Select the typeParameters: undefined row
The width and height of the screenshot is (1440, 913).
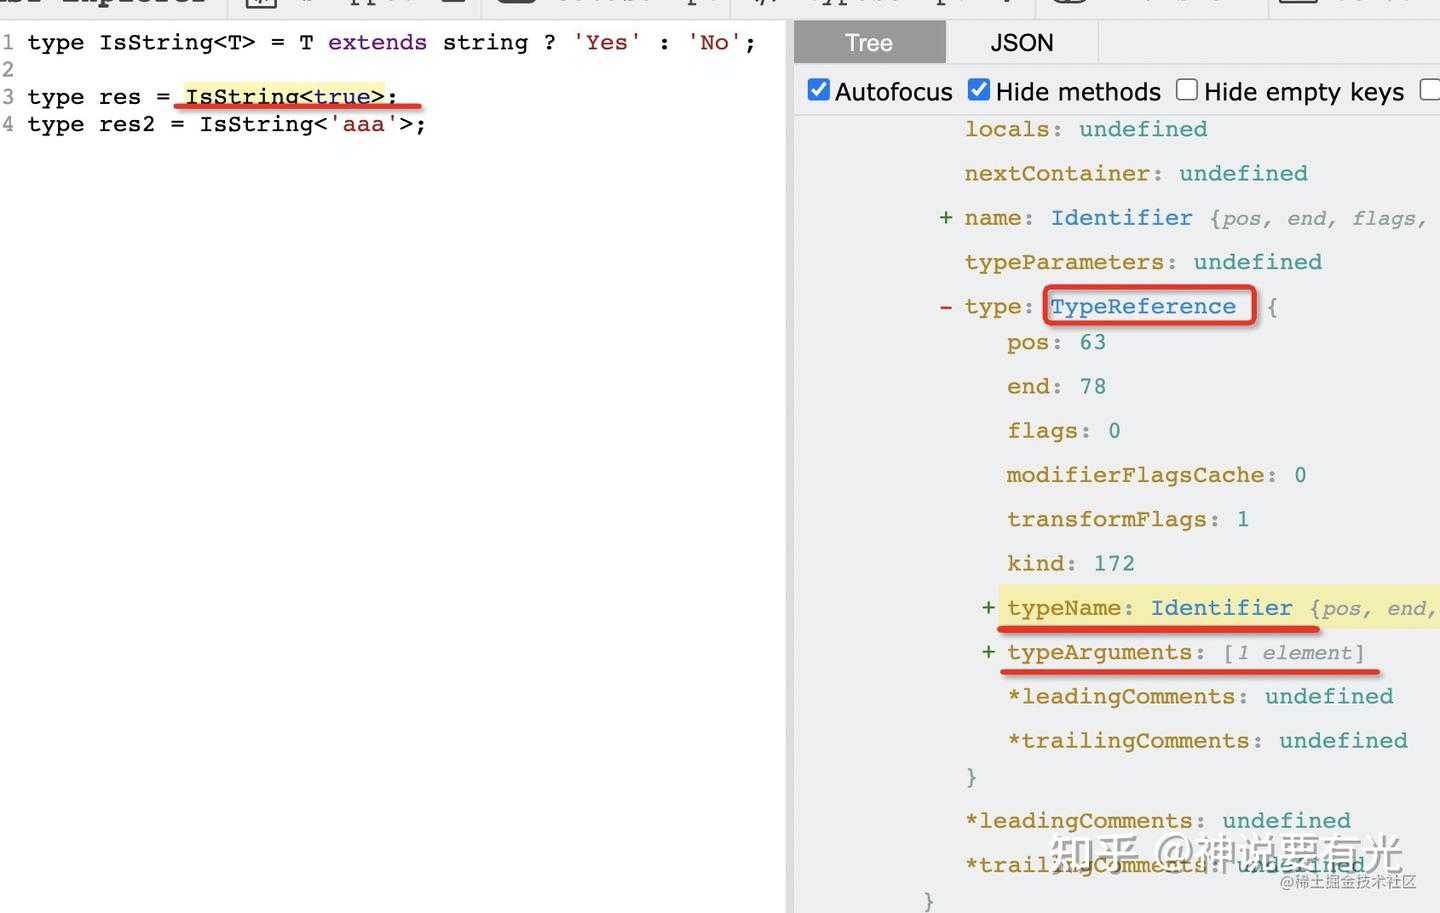tap(1143, 262)
